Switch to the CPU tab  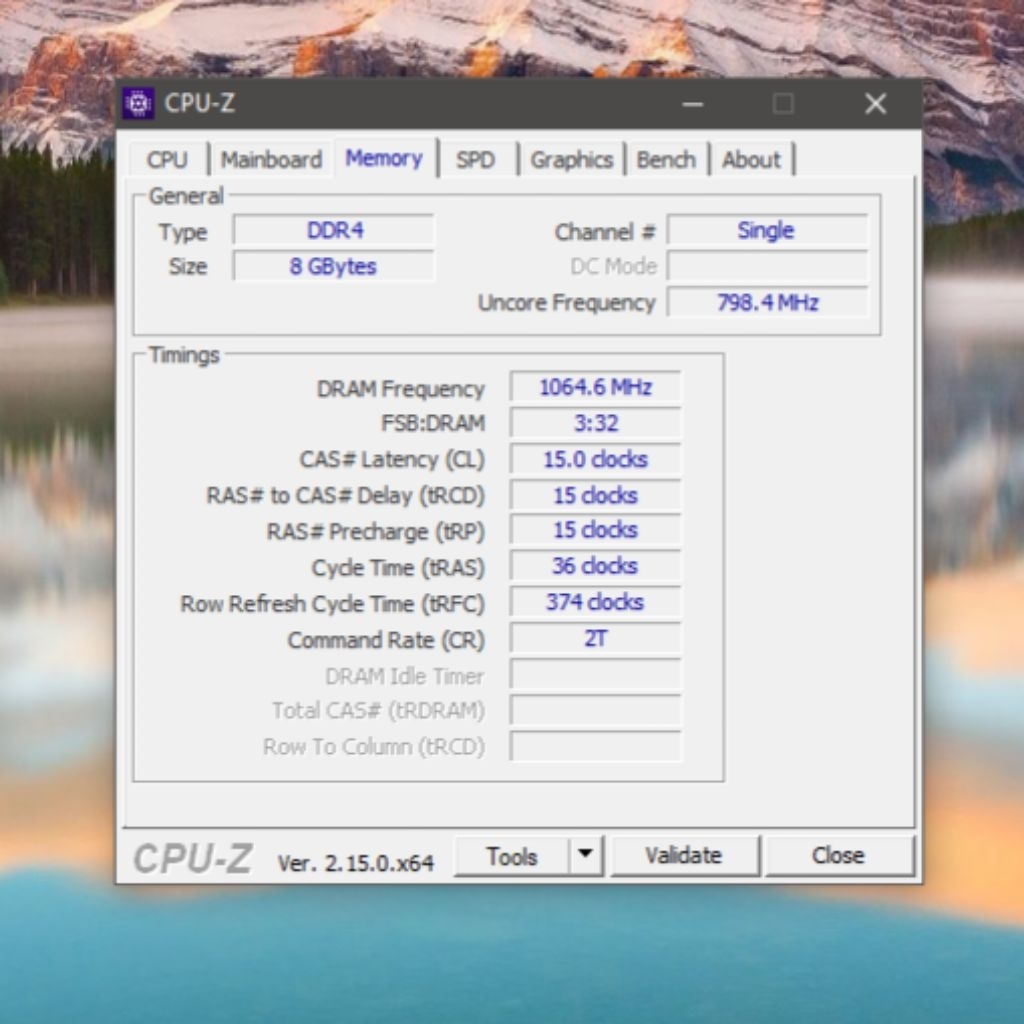pos(168,159)
